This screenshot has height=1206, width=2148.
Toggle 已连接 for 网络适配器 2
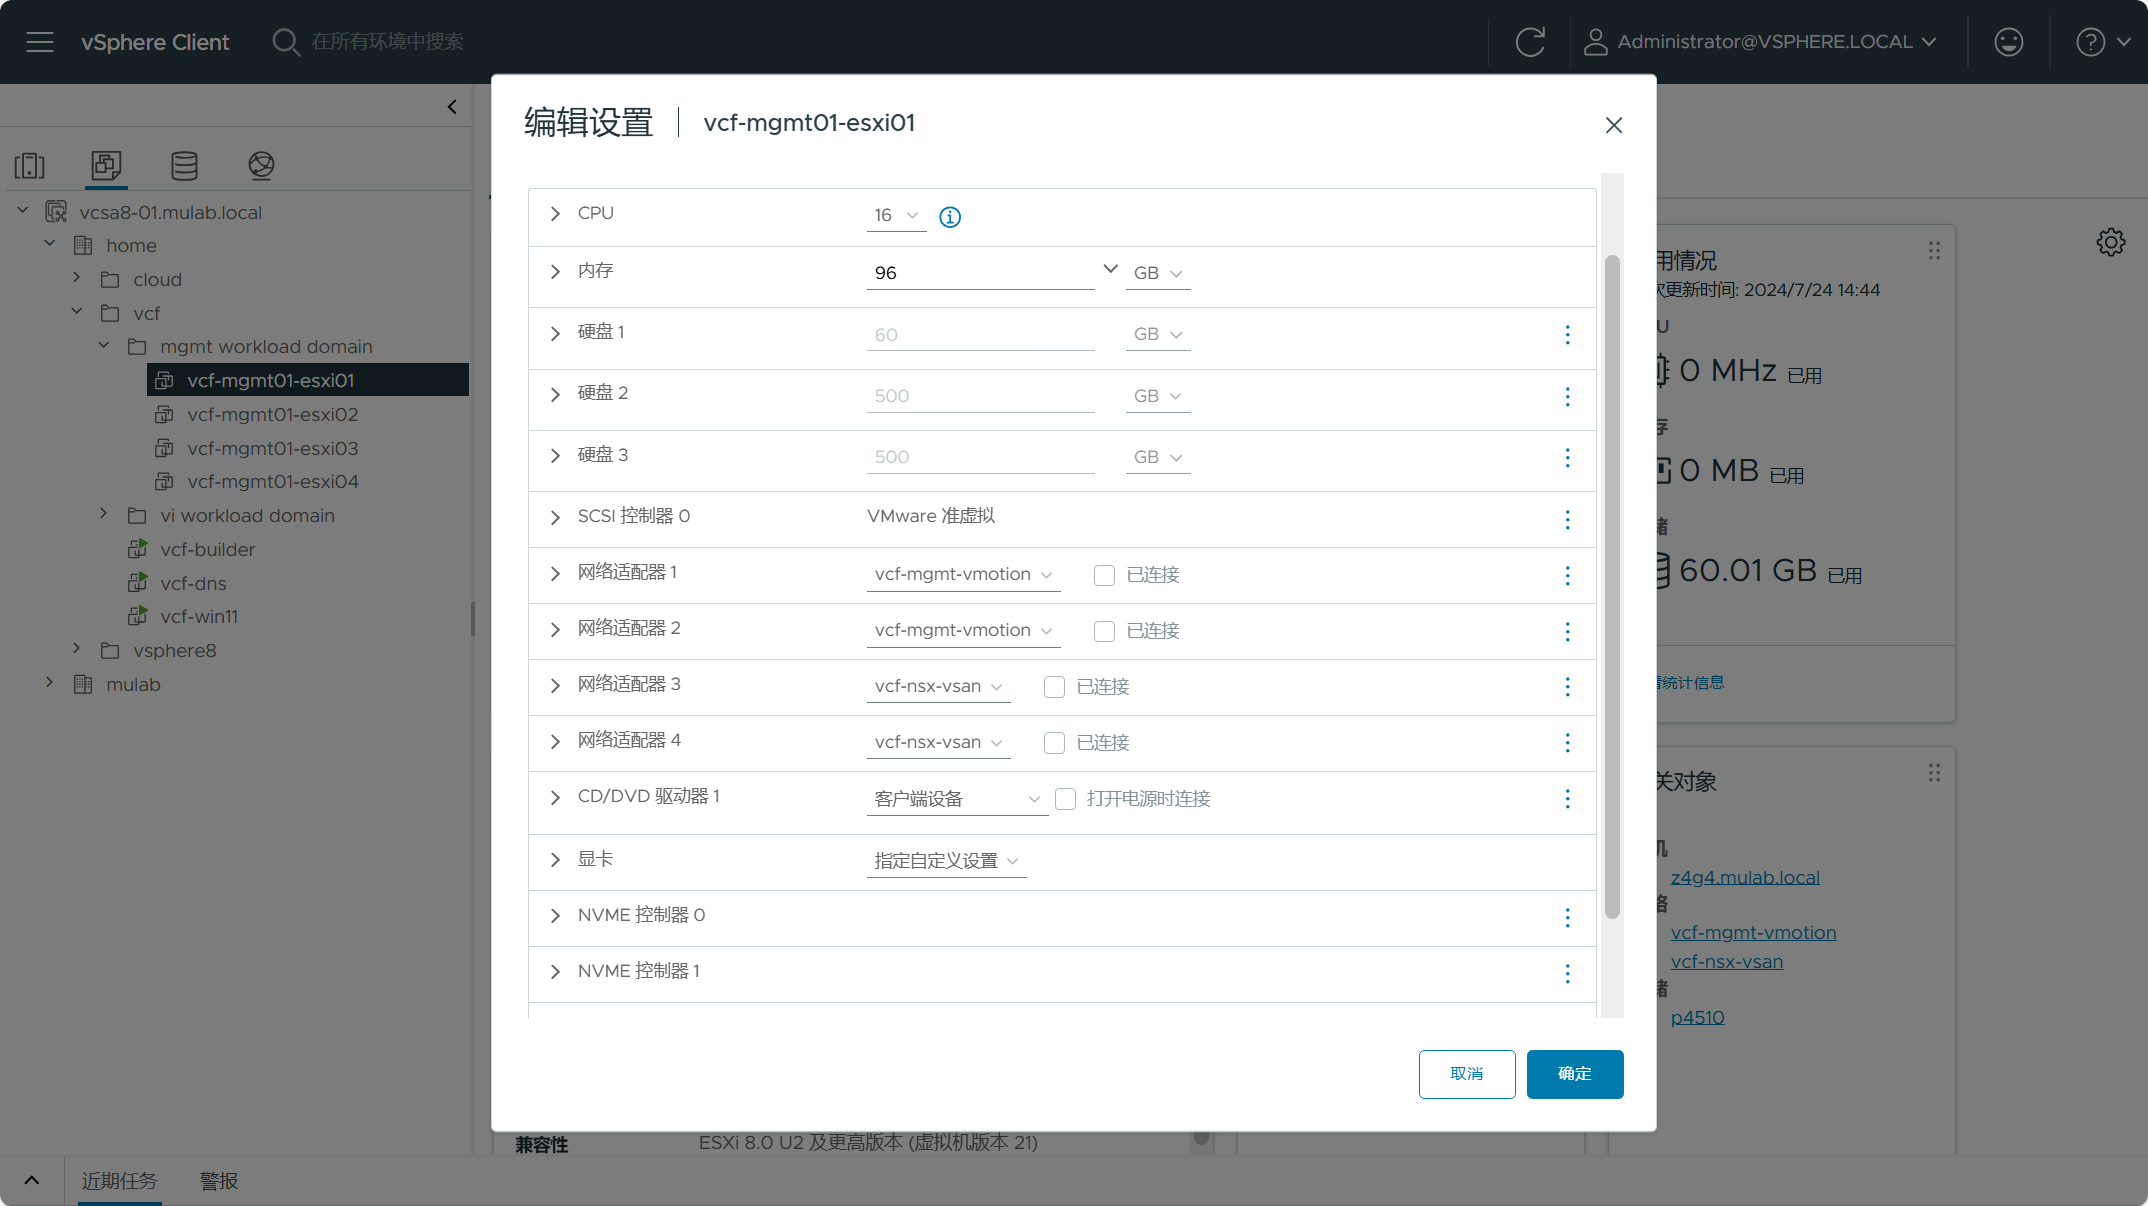[1104, 631]
